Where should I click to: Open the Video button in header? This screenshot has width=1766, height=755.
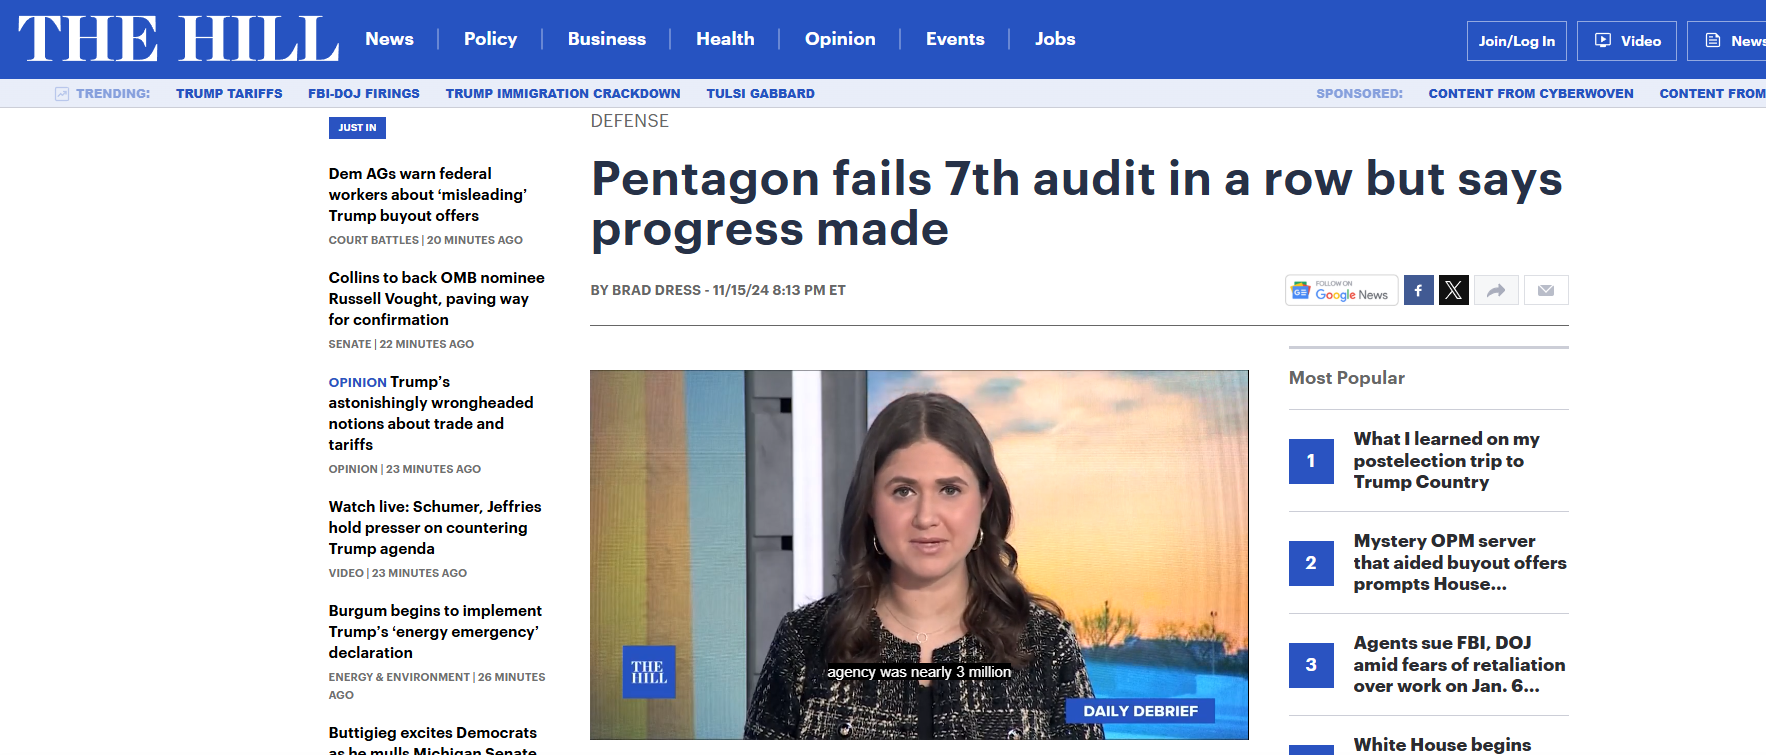(1627, 41)
